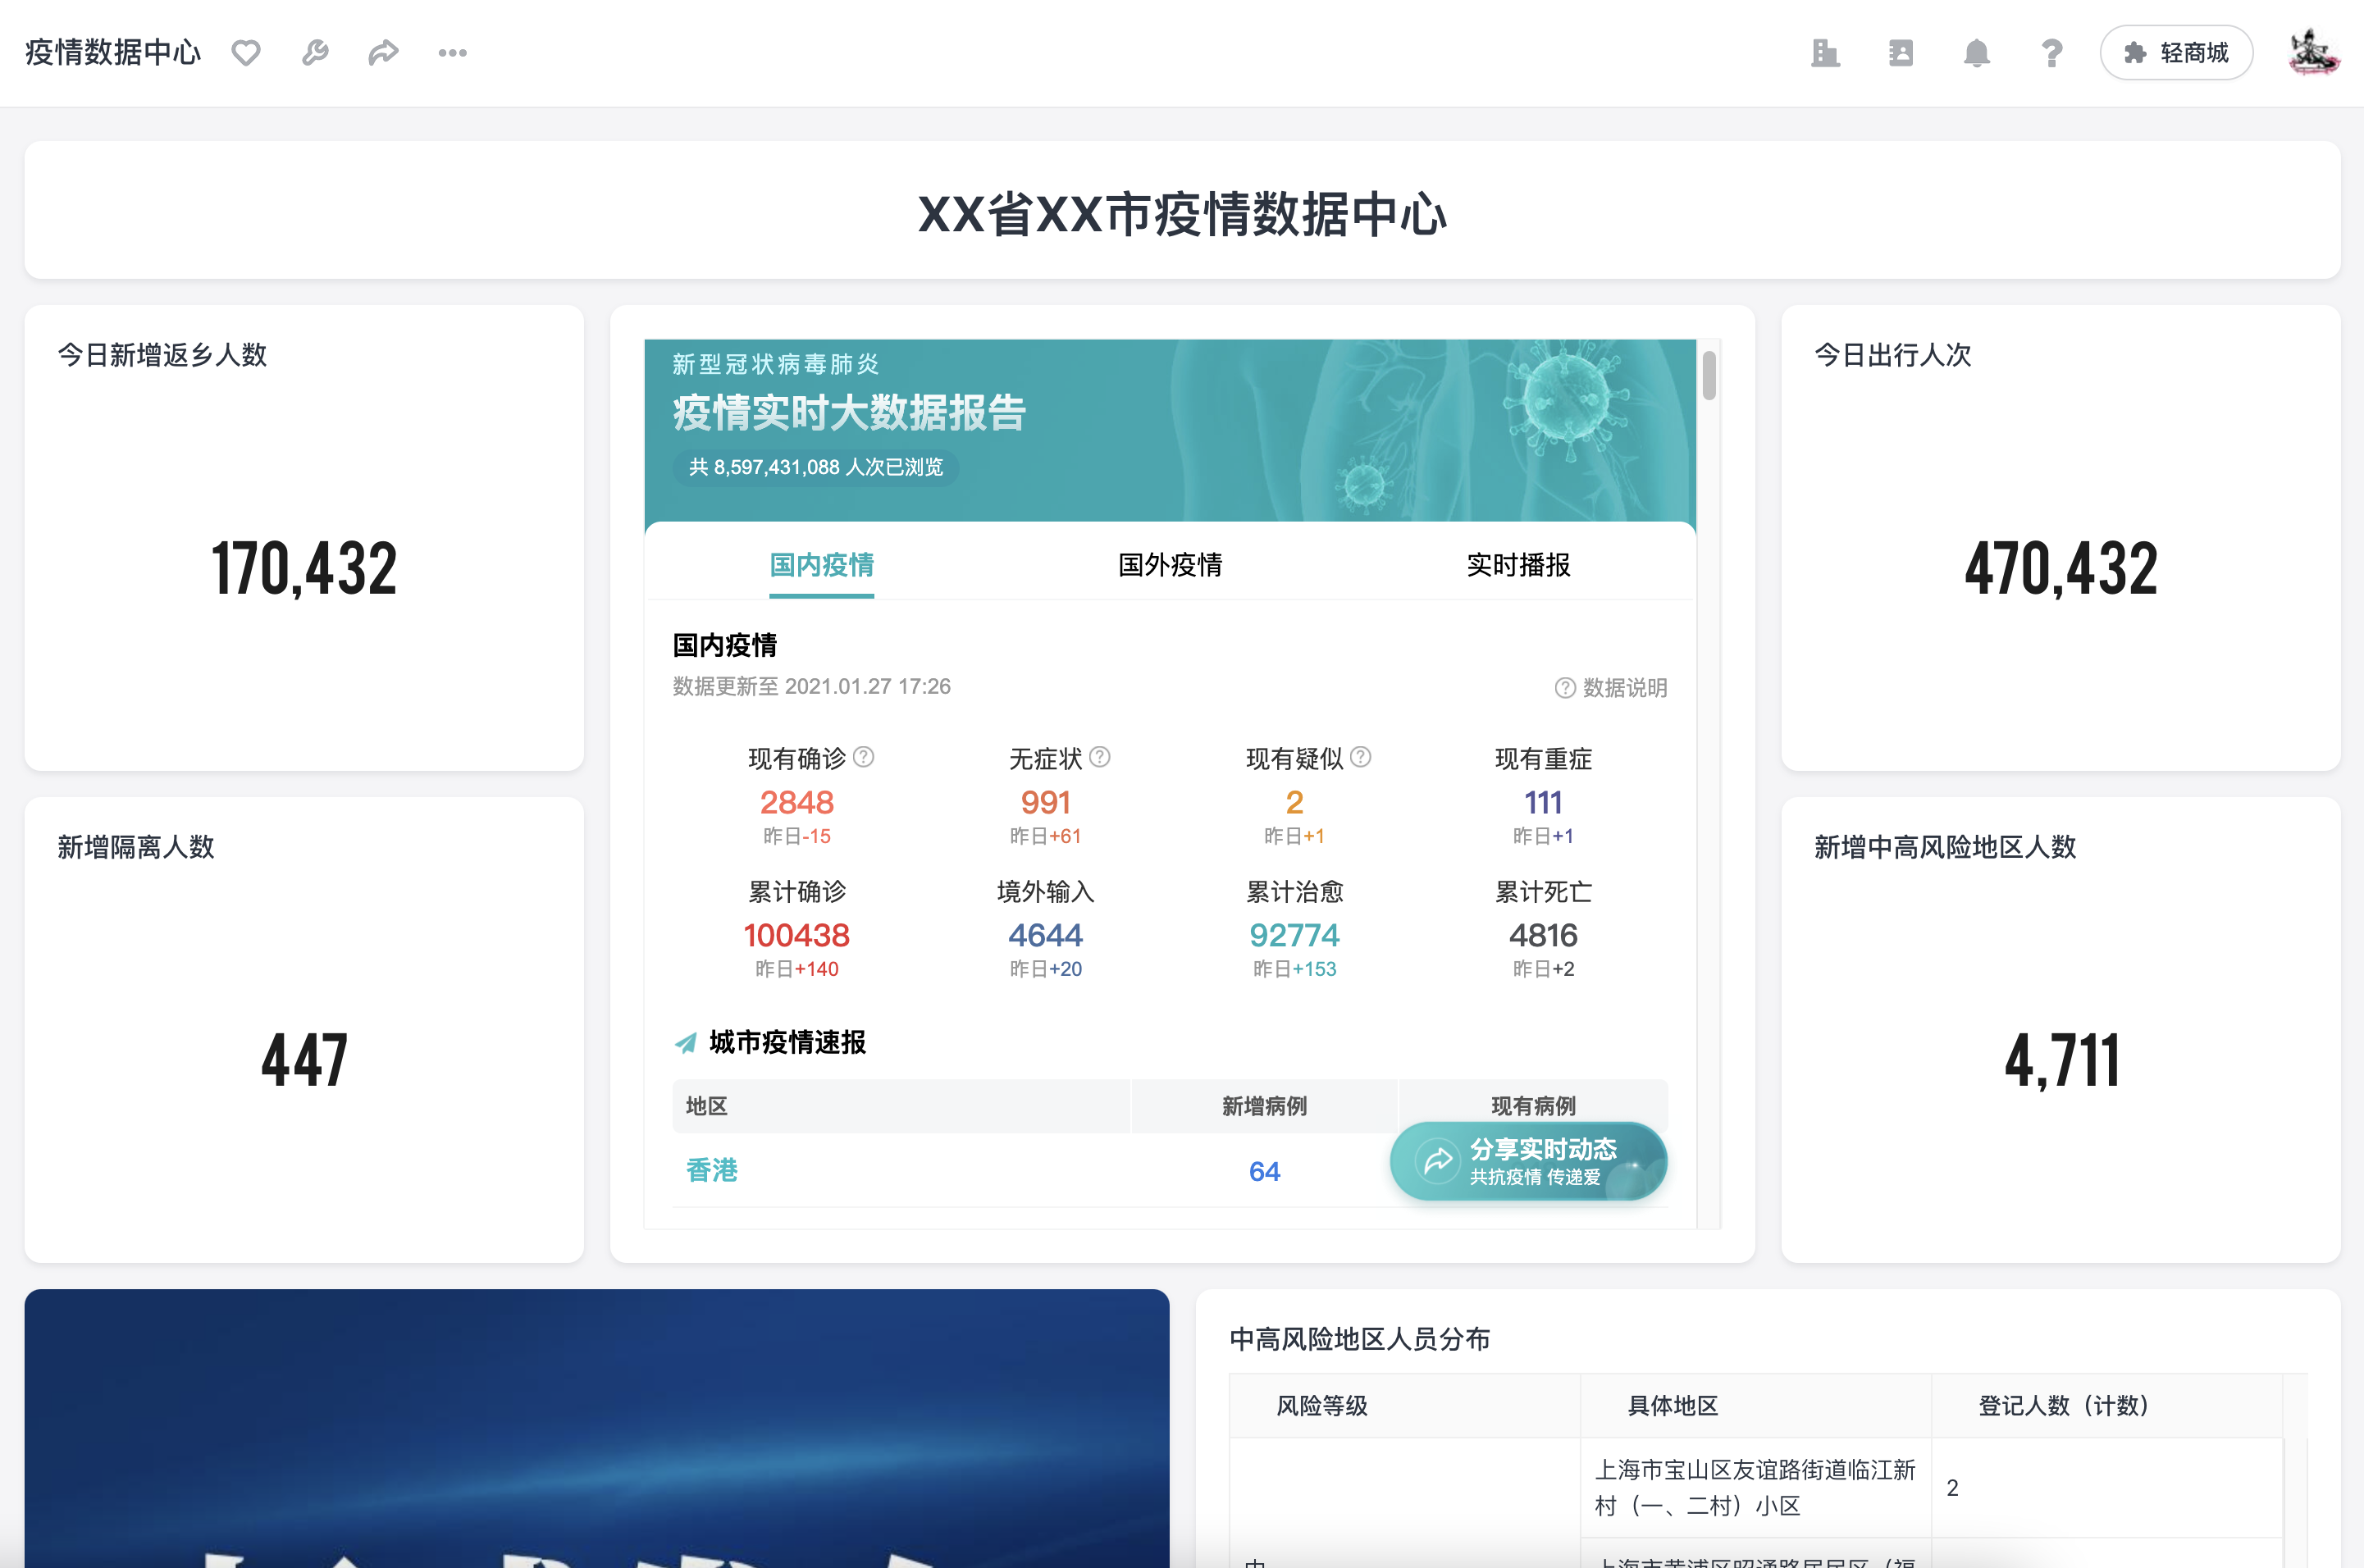
Task: Switch to the 国外疫情 tab
Action: tap(1170, 565)
